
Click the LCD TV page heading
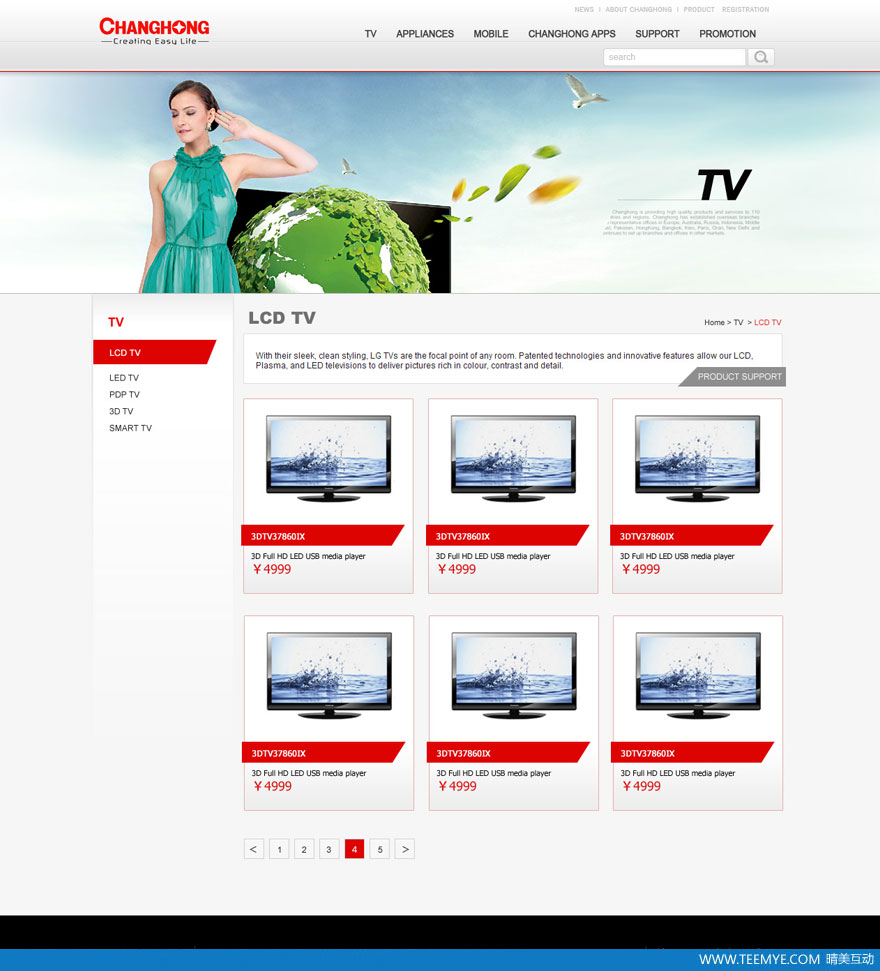(x=282, y=318)
